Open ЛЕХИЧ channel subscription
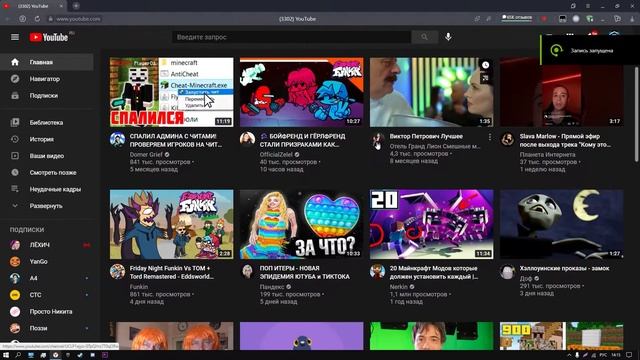This screenshot has width=640, height=360. tap(47, 245)
